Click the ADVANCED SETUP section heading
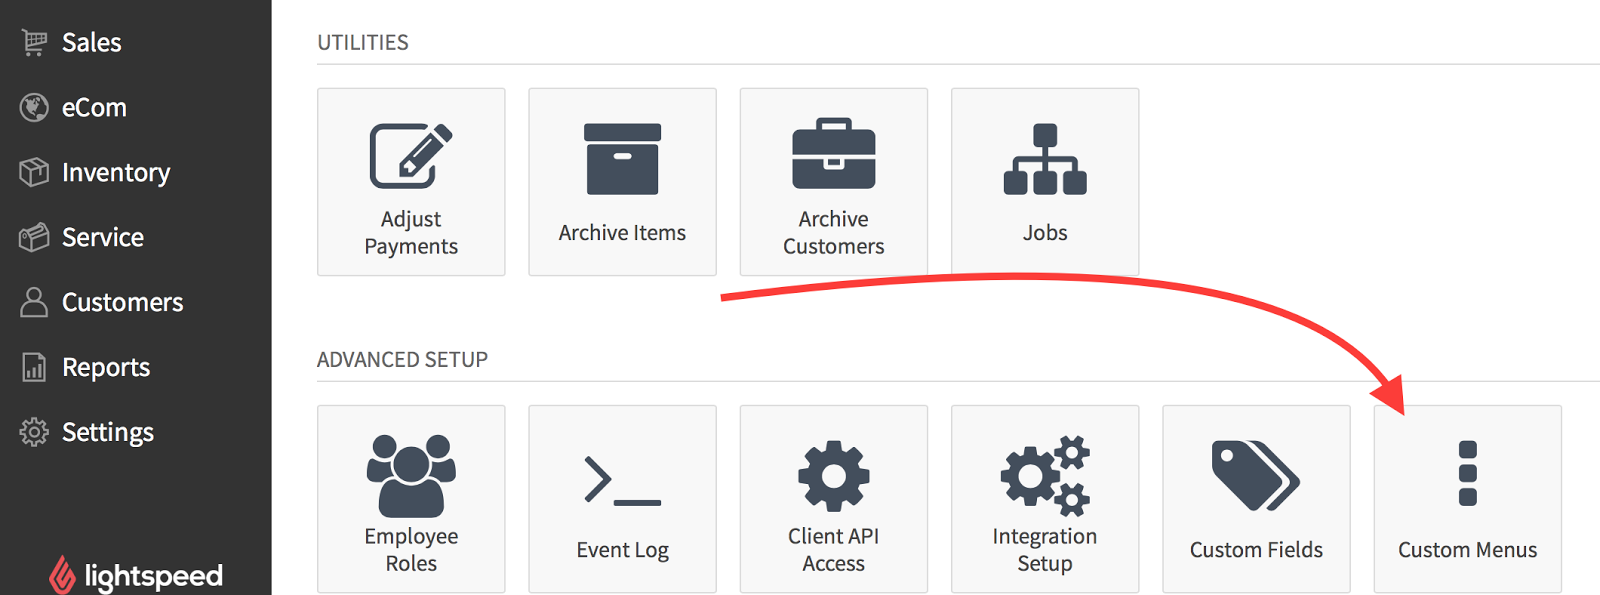The image size is (1600, 595). coord(402,359)
